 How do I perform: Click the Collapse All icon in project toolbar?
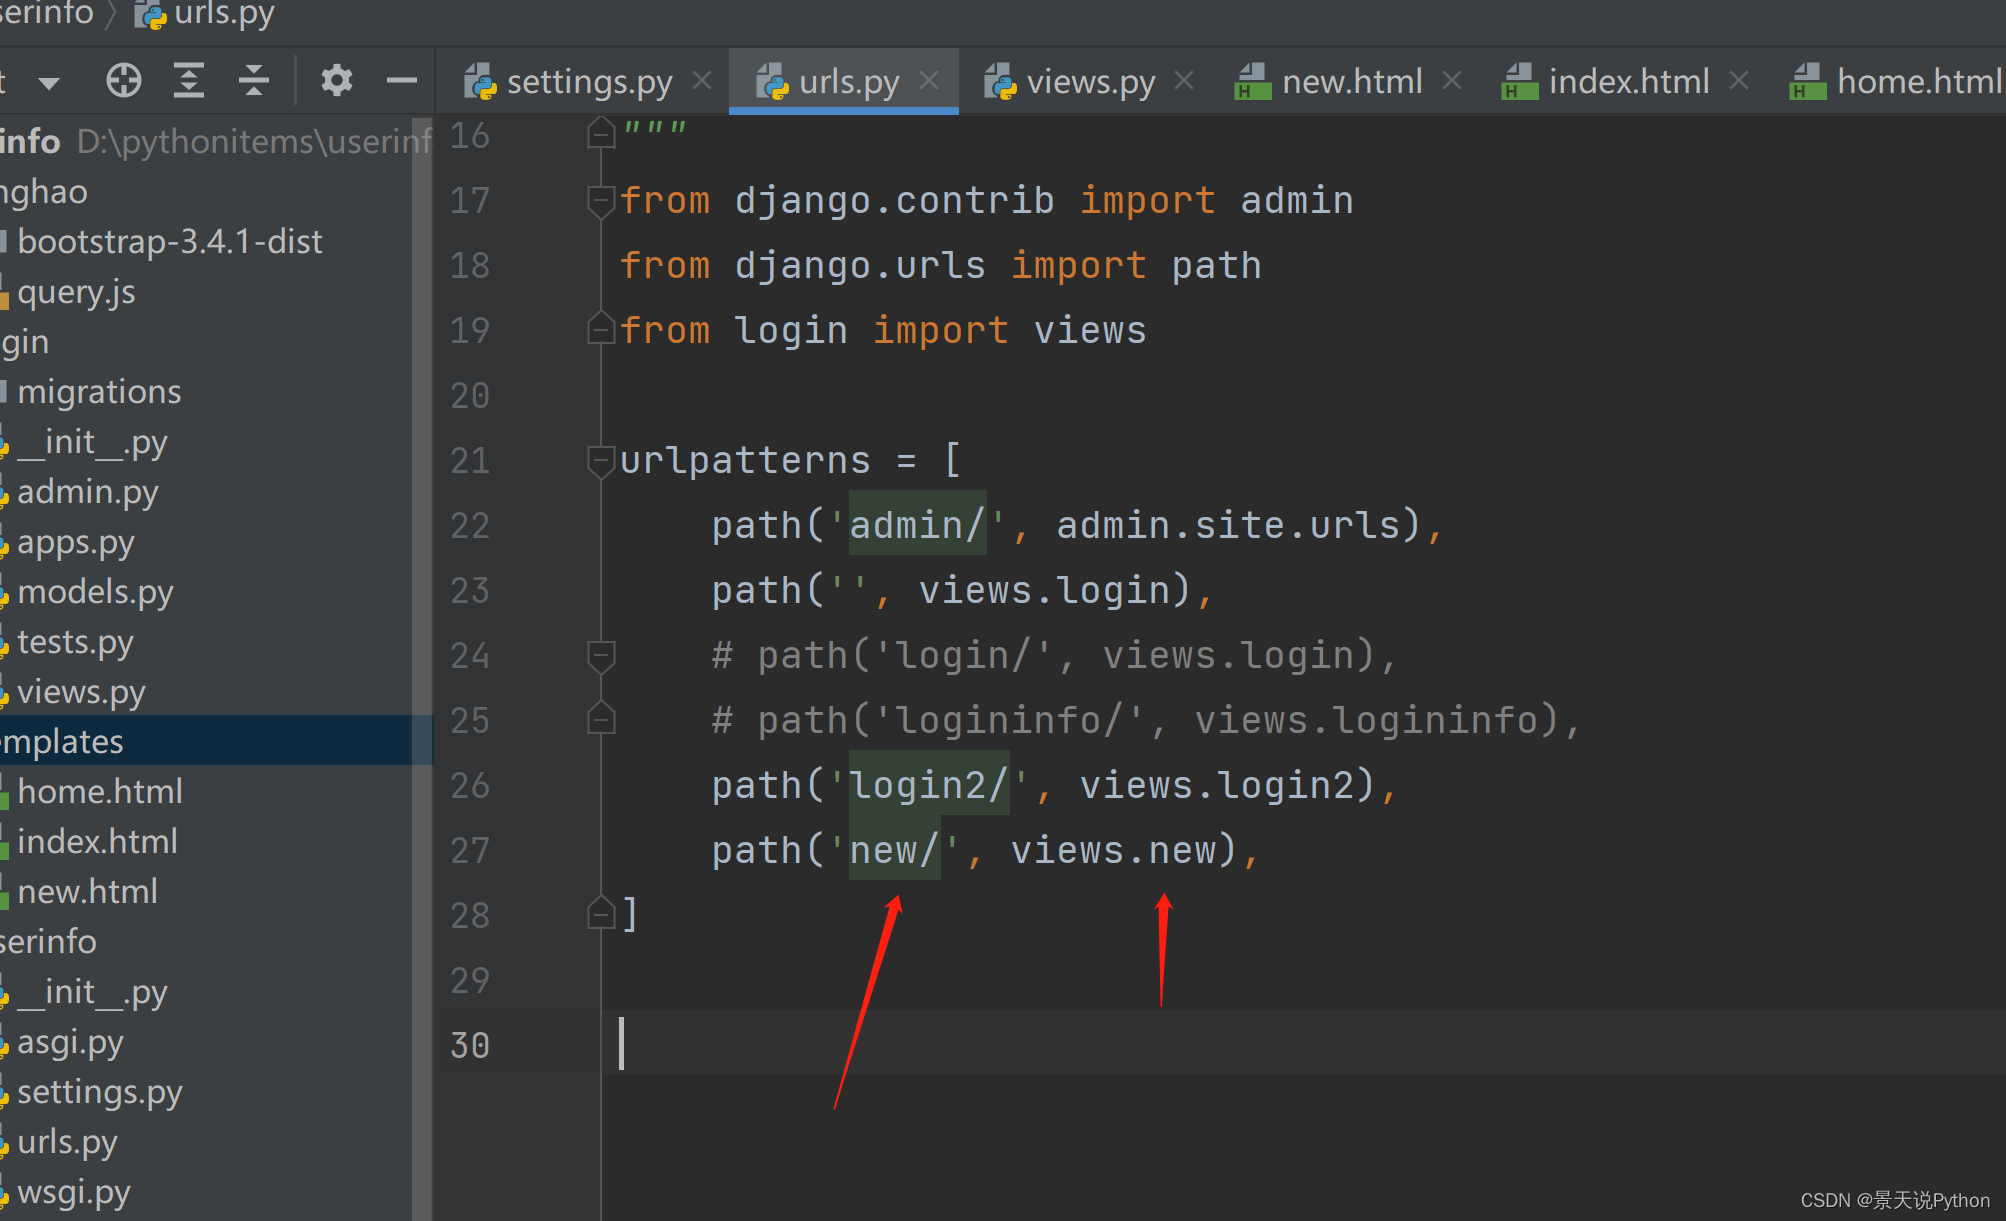point(254,80)
